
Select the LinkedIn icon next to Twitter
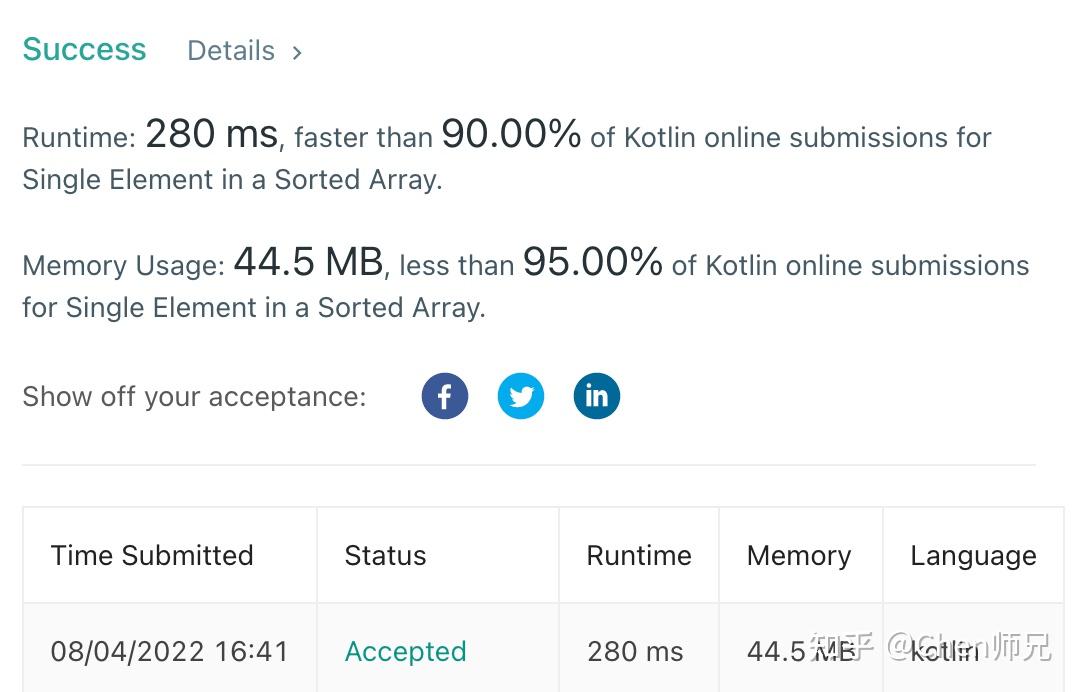click(597, 396)
